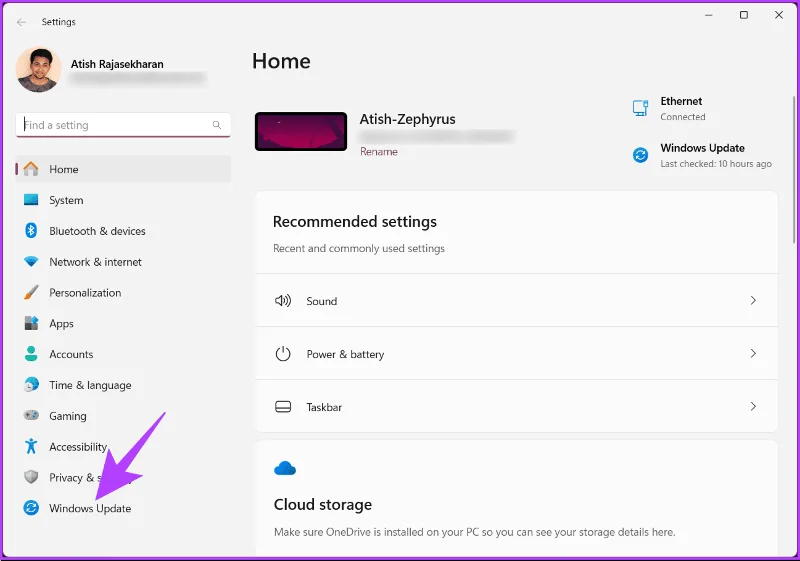Select the Accessibility label
This screenshot has width=800, height=561.
(78, 446)
